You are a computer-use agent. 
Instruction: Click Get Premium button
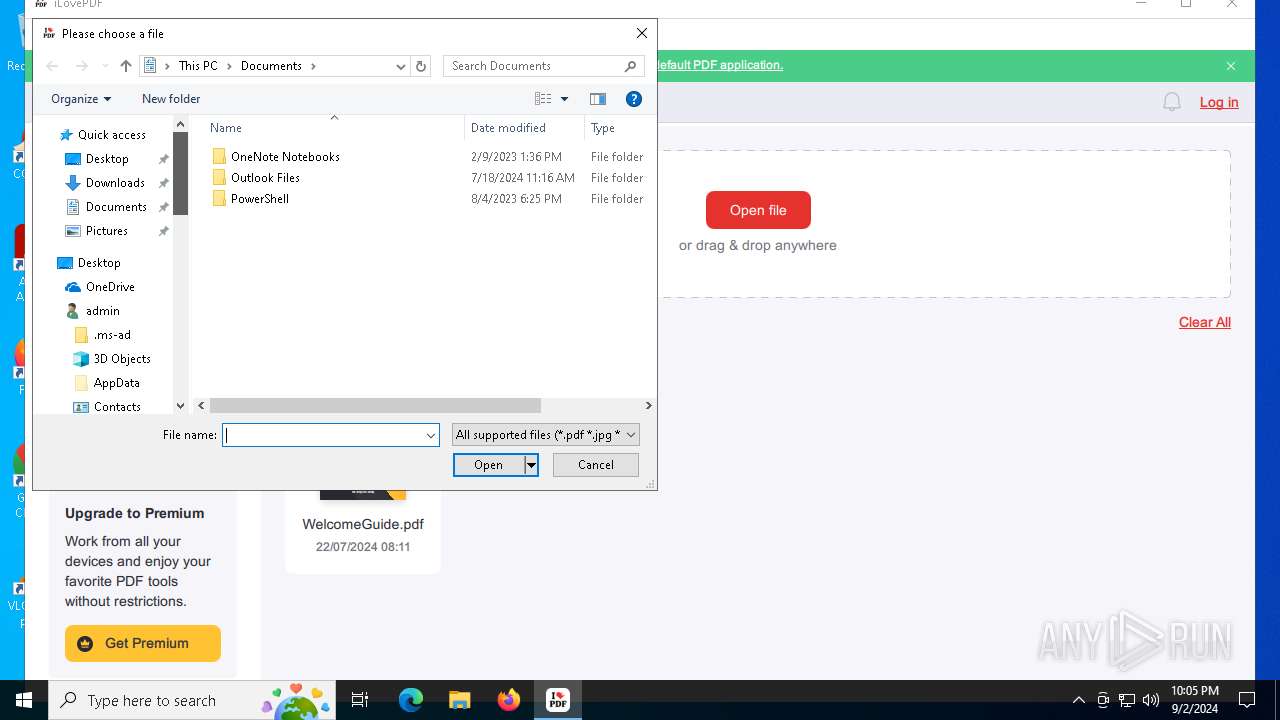(143, 643)
